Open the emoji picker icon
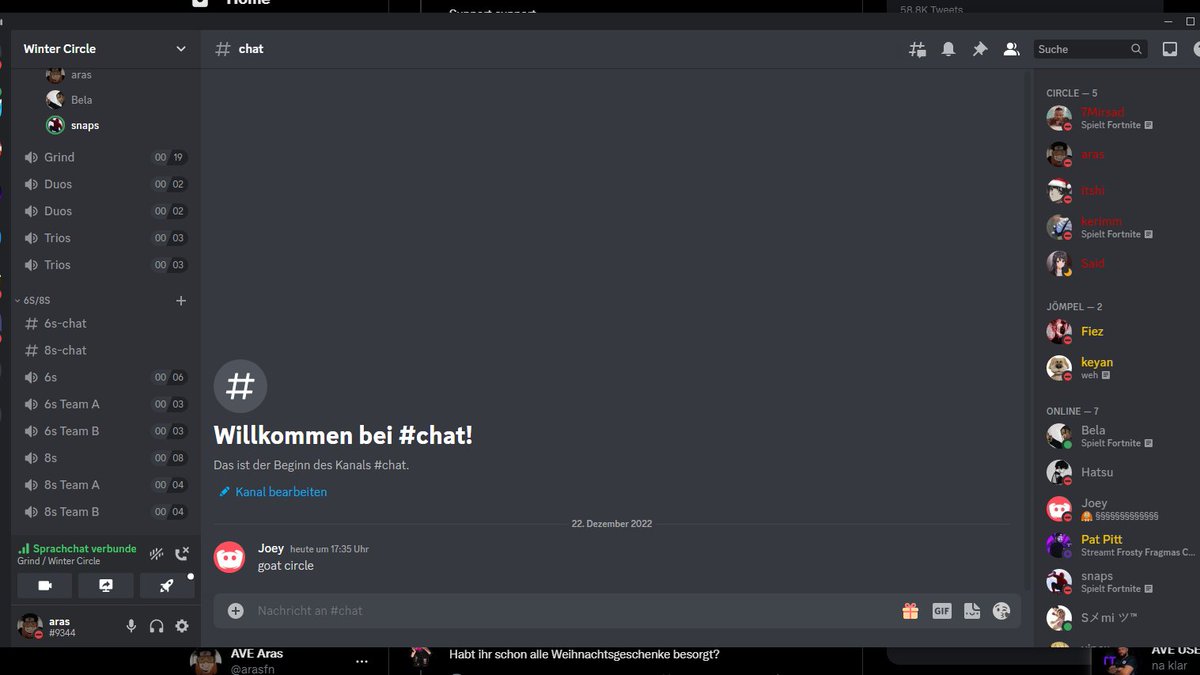1200x675 pixels. (1001, 610)
